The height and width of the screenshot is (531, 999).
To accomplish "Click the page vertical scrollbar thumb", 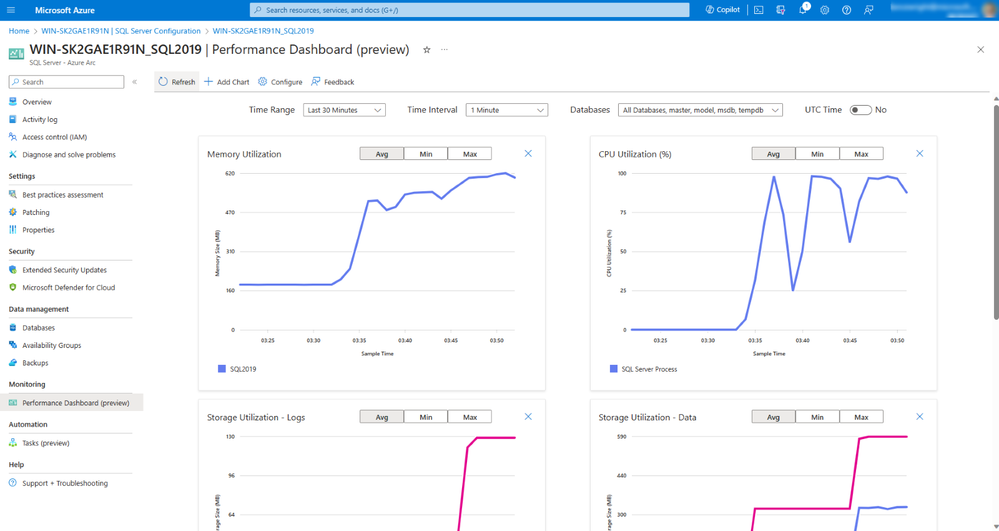I will (x=996, y=210).
